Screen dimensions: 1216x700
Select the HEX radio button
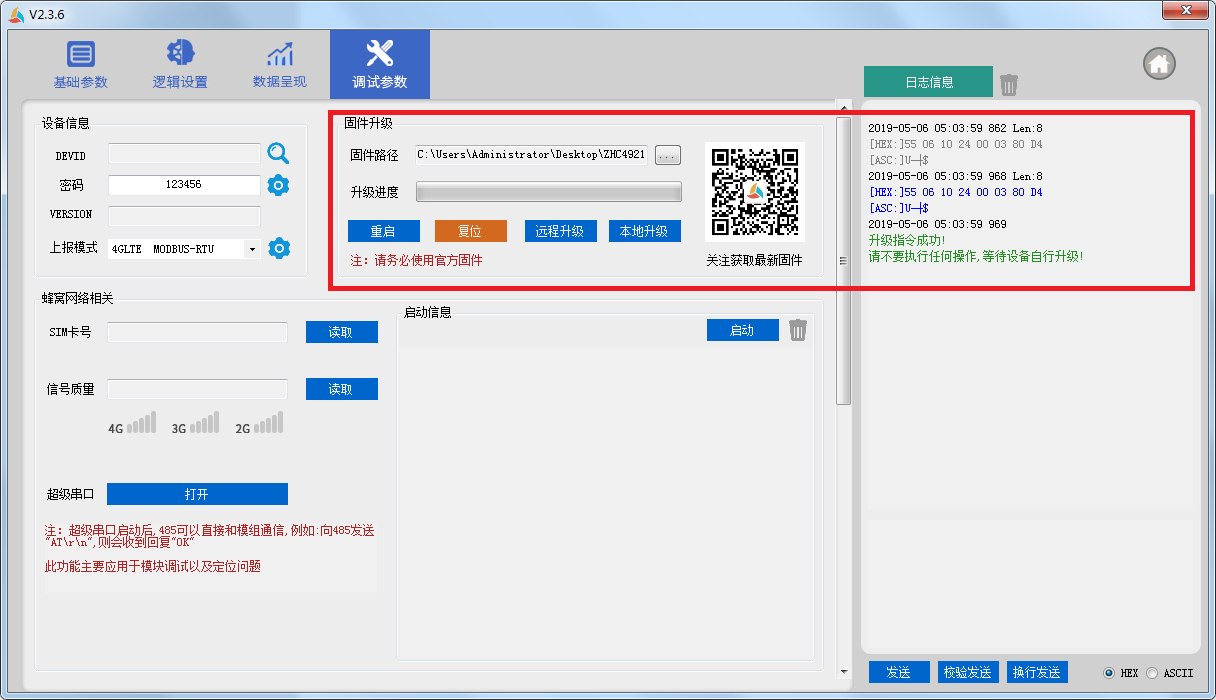pos(1108,673)
